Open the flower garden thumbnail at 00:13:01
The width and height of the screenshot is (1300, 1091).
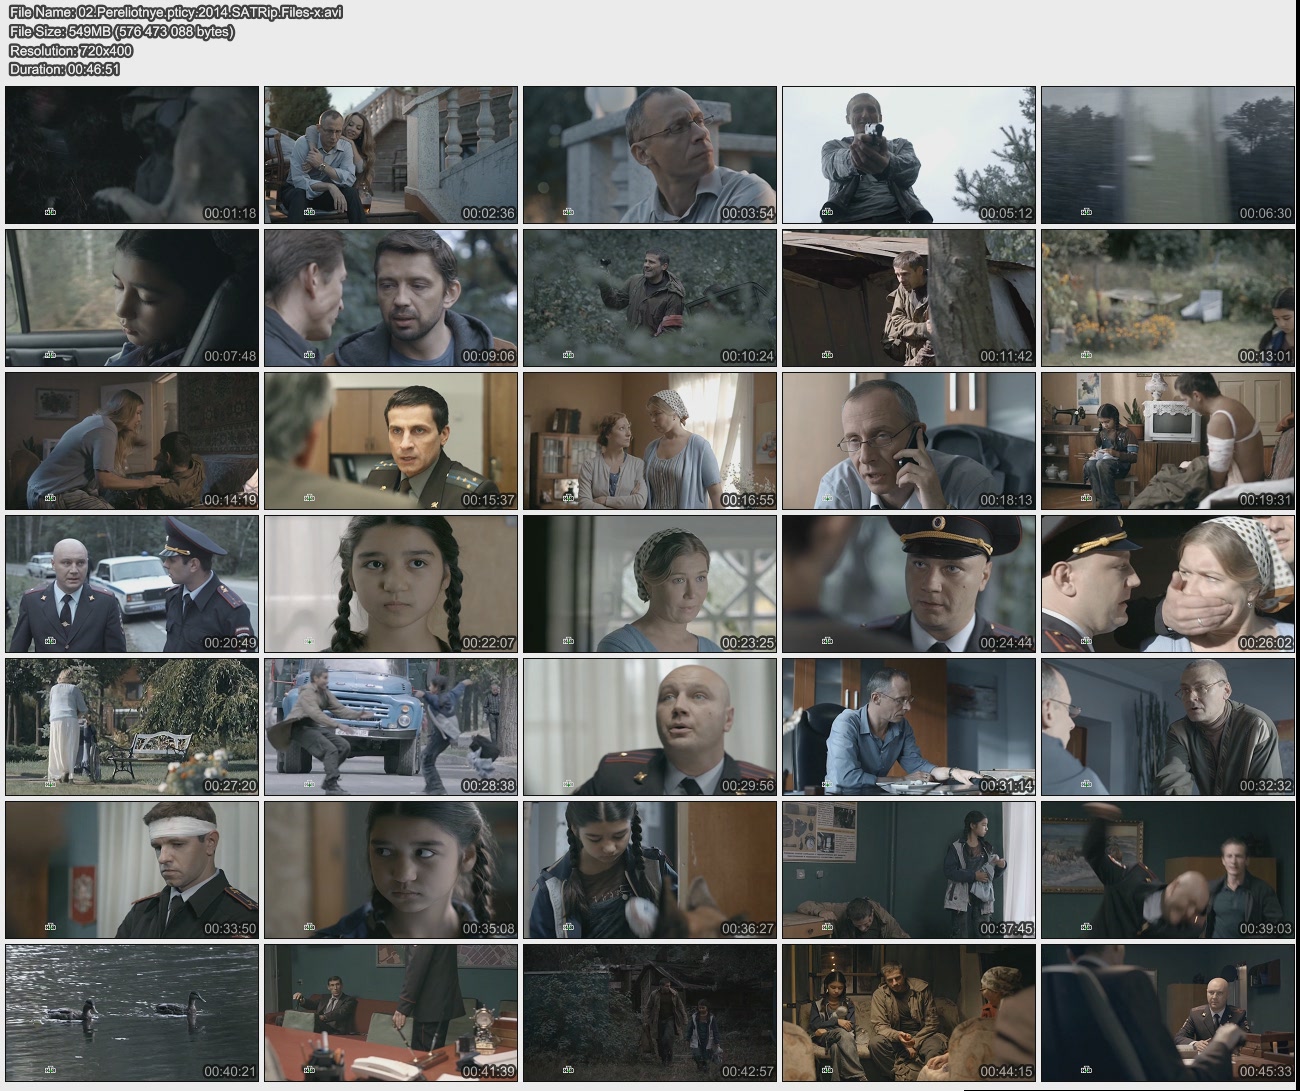pos(1167,297)
